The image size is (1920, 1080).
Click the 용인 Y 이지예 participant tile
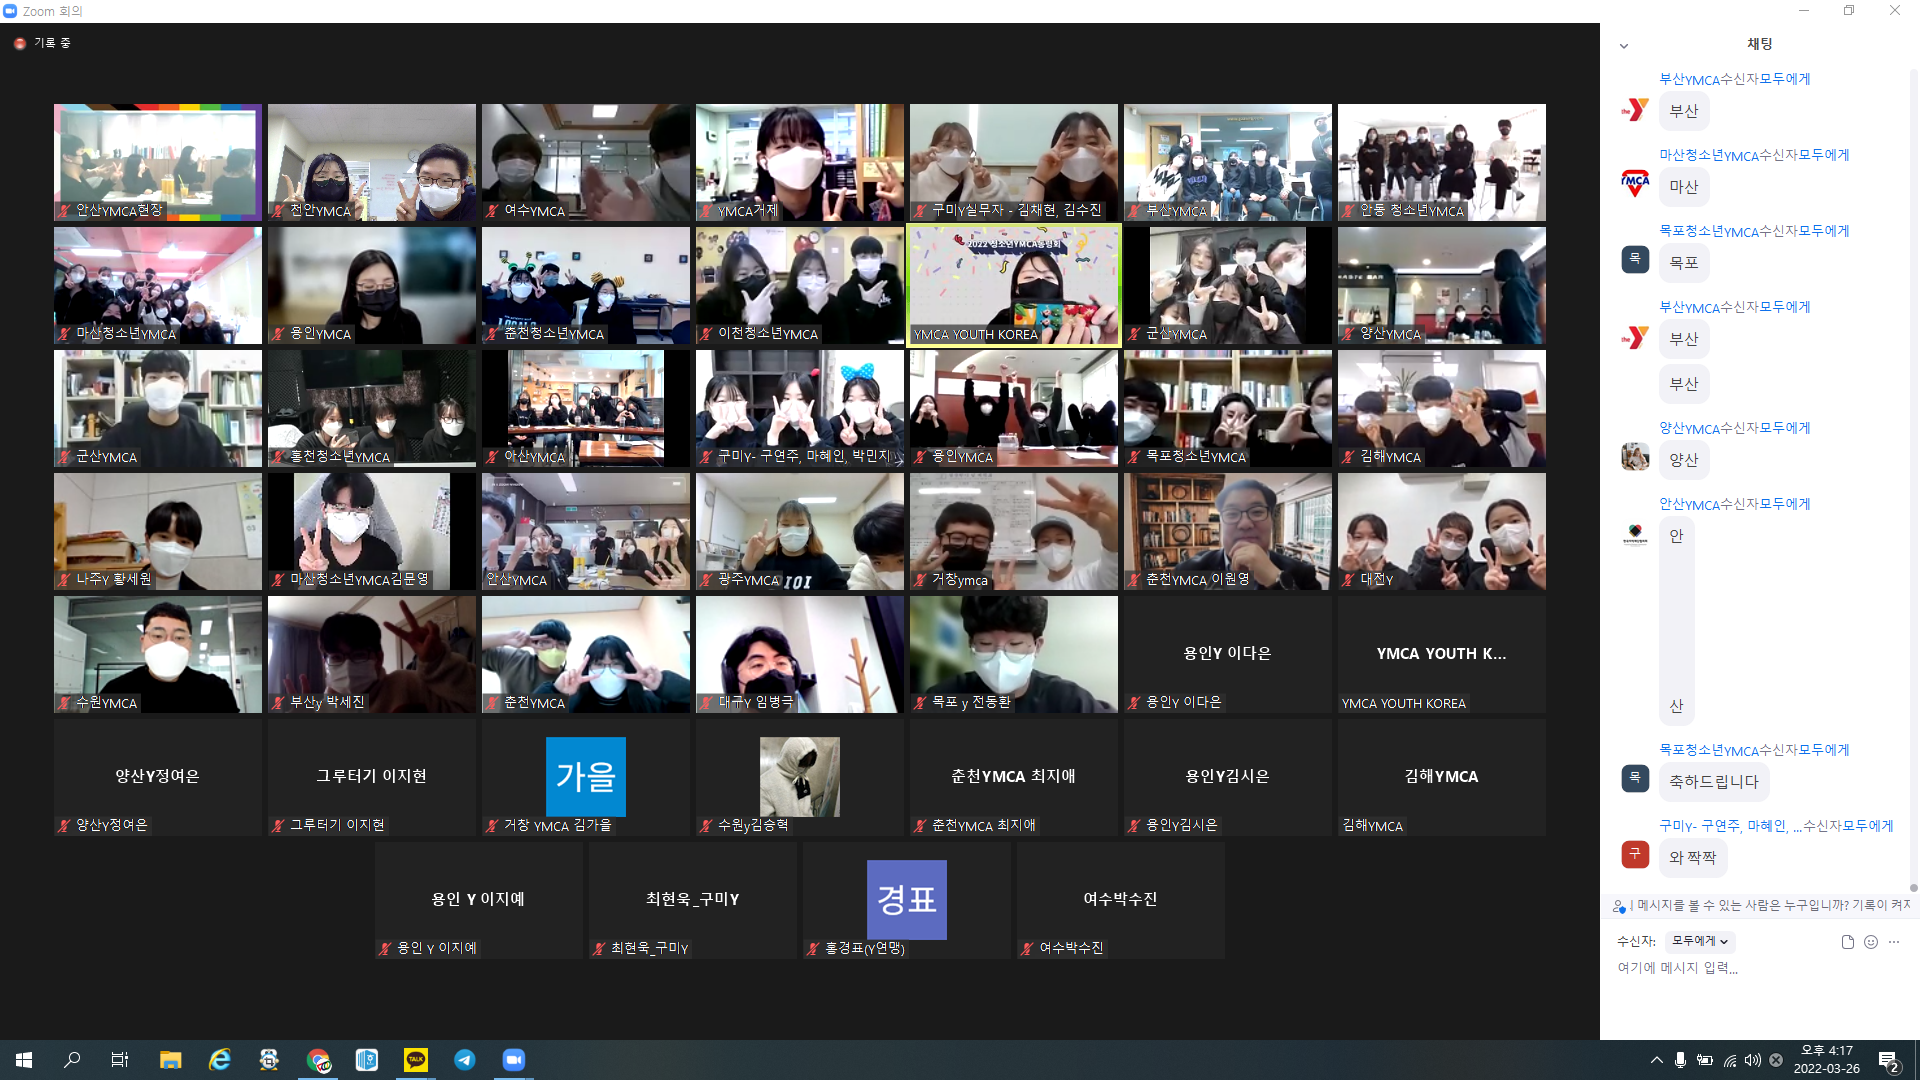coord(479,900)
